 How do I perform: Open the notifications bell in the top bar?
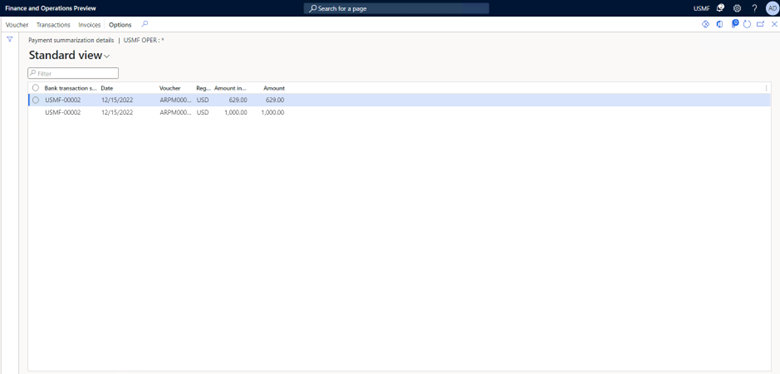click(720, 8)
